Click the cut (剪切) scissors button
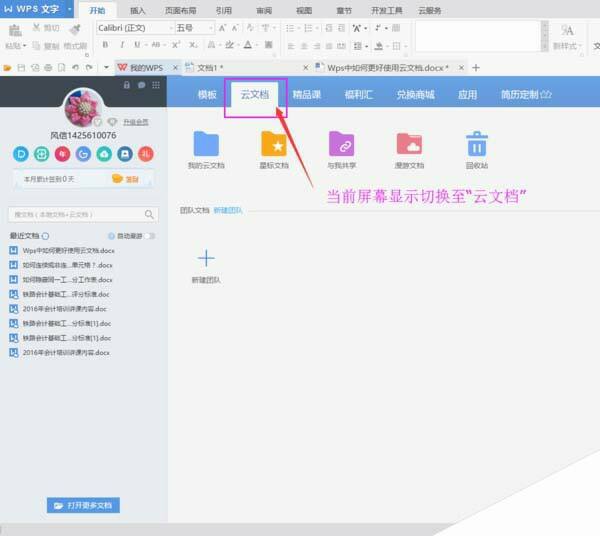The height and width of the screenshot is (536, 600). click(x=46, y=28)
